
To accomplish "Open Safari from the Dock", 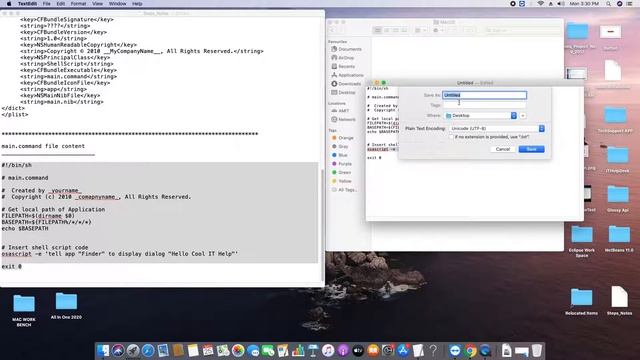I will tap(148, 350).
